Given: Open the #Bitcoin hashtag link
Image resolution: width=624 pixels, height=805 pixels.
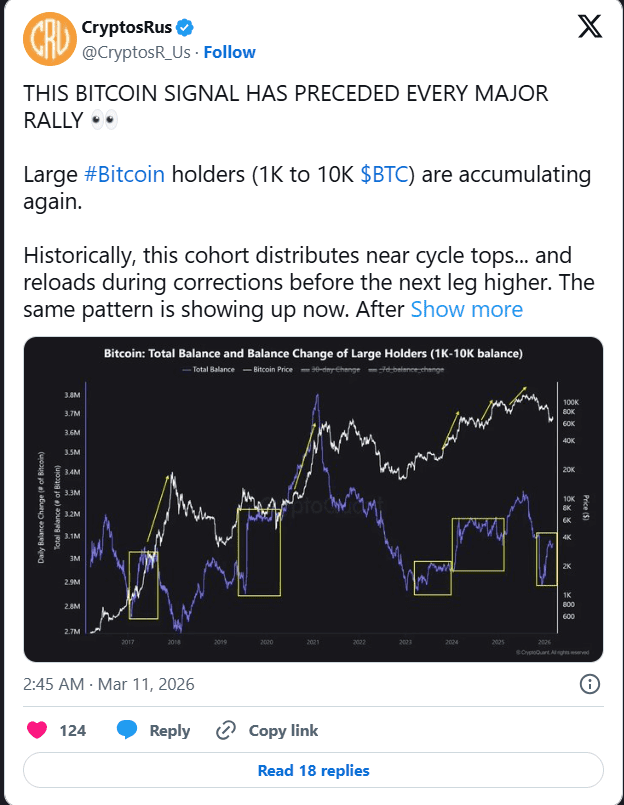Looking at the screenshot, I should tap(124, 175).
